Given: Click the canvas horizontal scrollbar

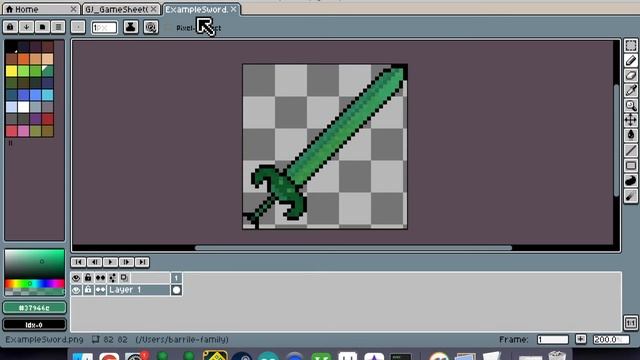Looking at the screenshot, I should (x=353, y=248).
